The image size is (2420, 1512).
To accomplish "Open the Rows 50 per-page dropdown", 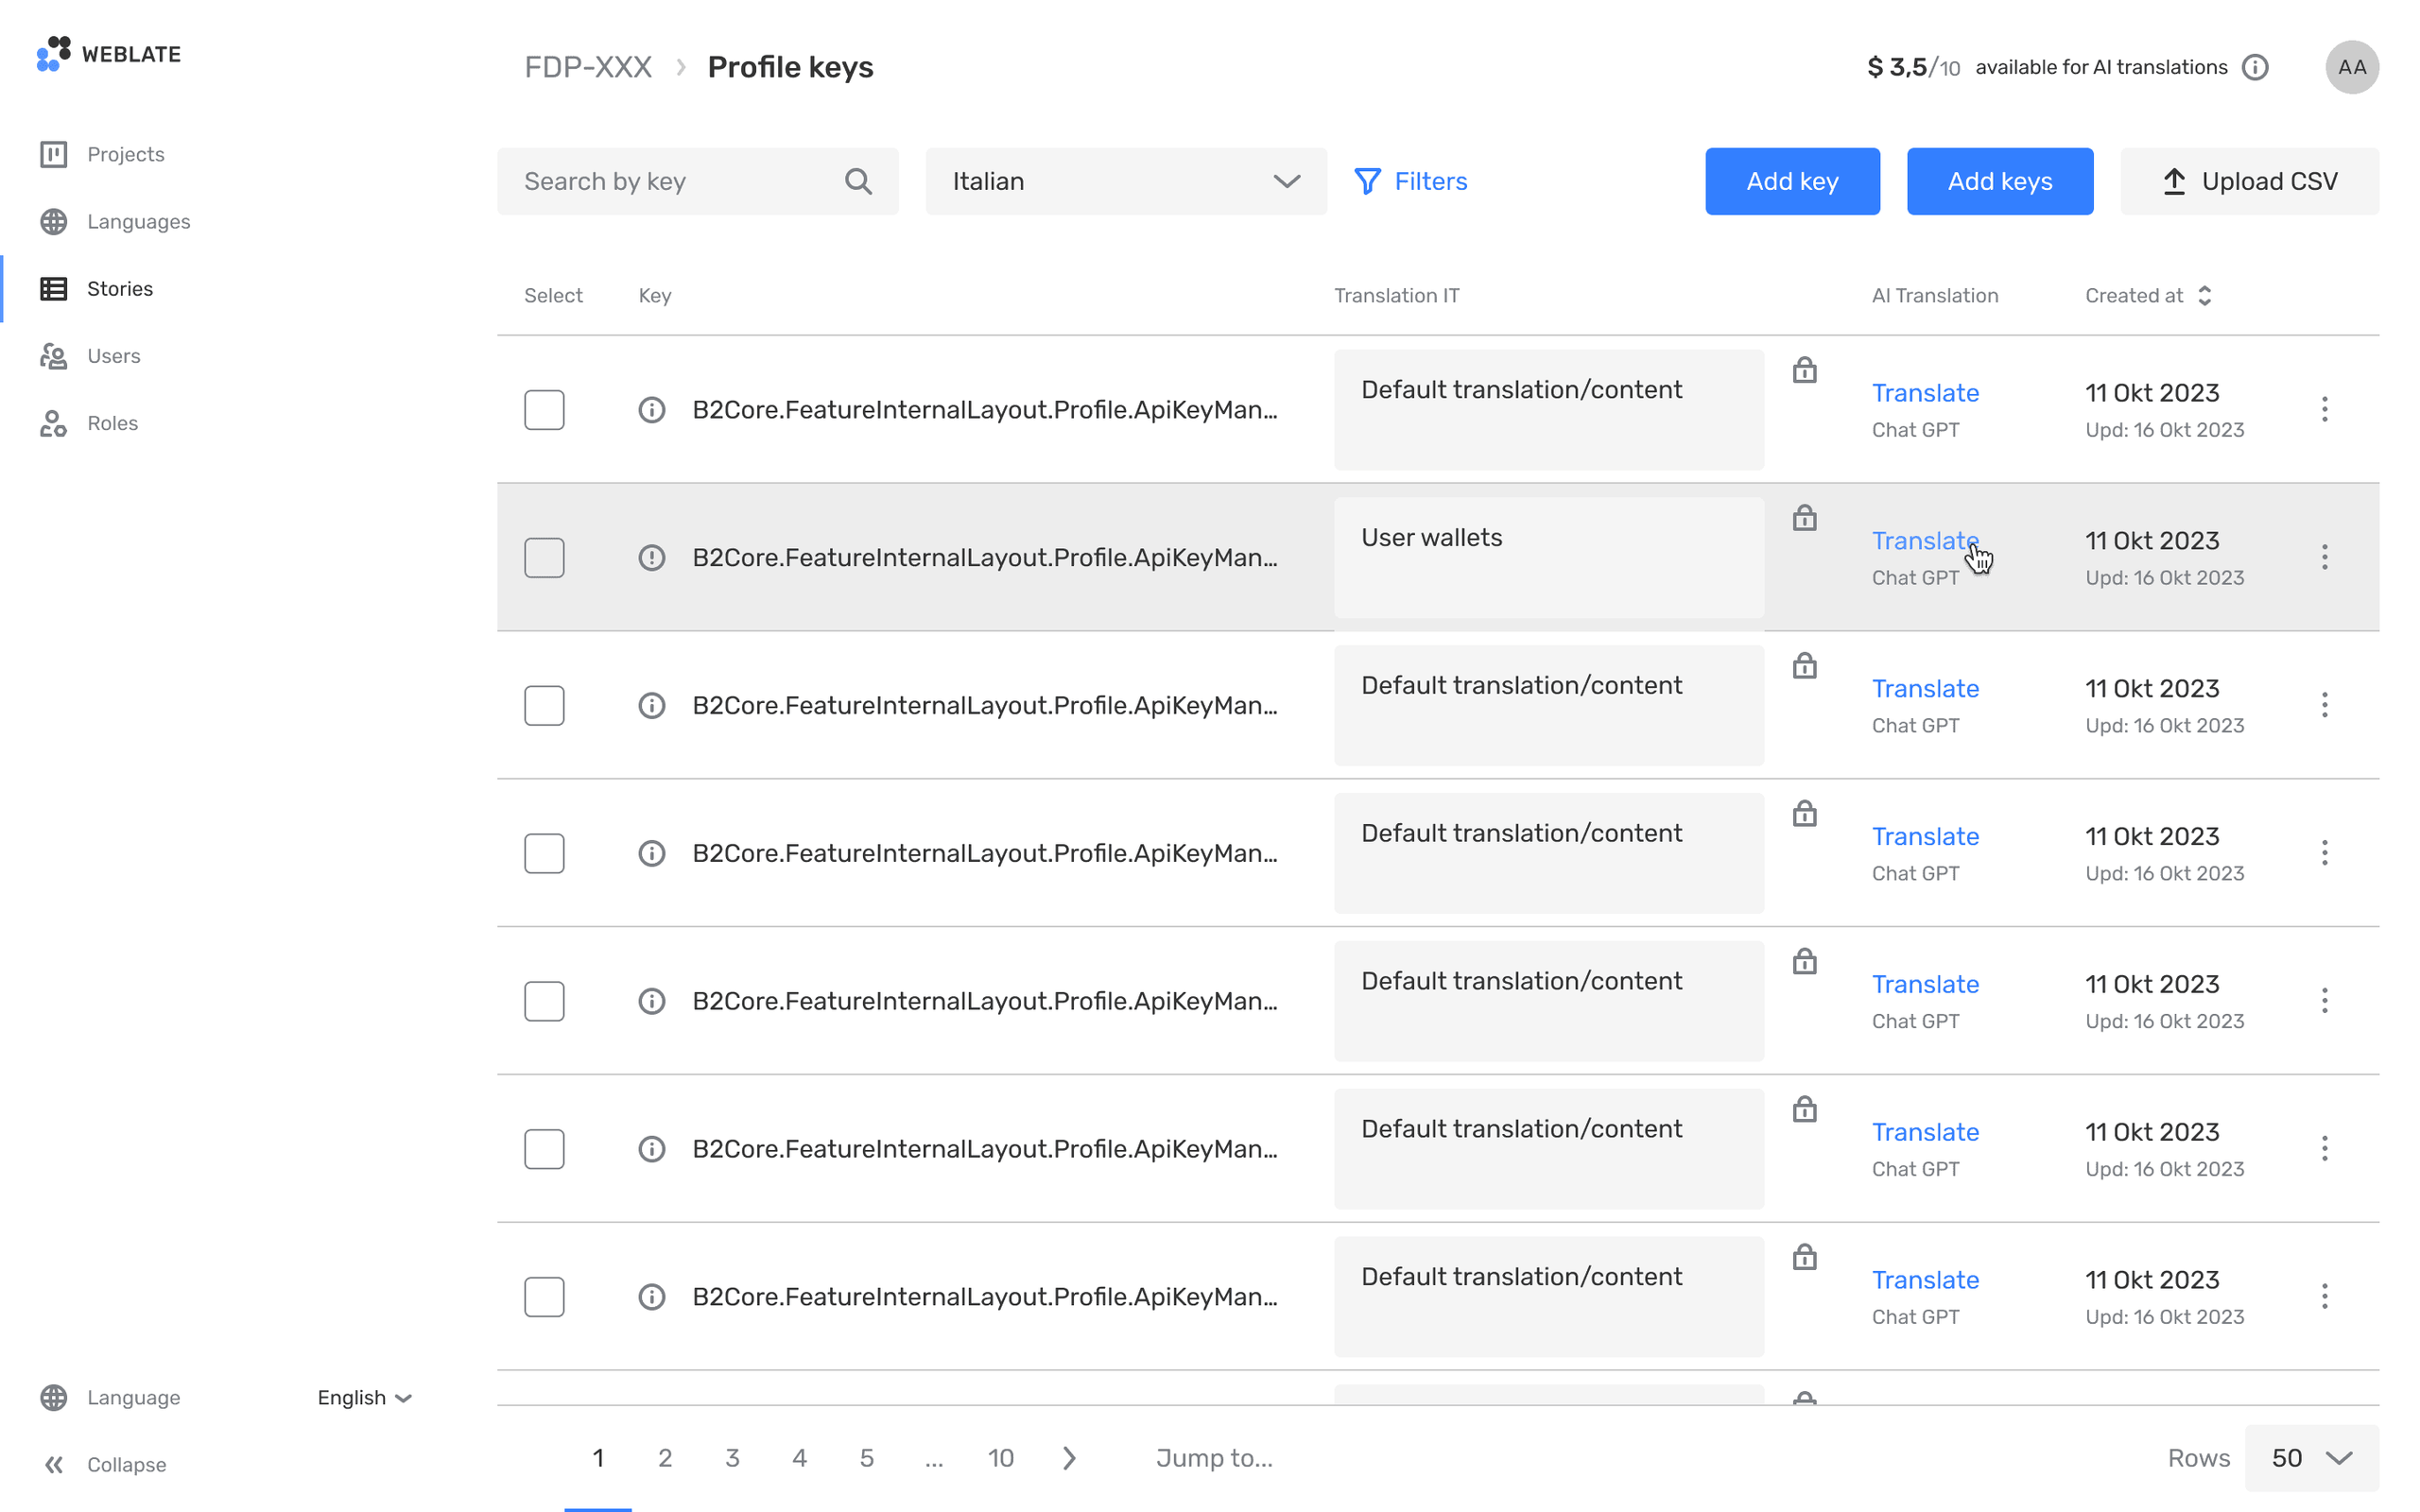I will (x=2311, y=1458).
